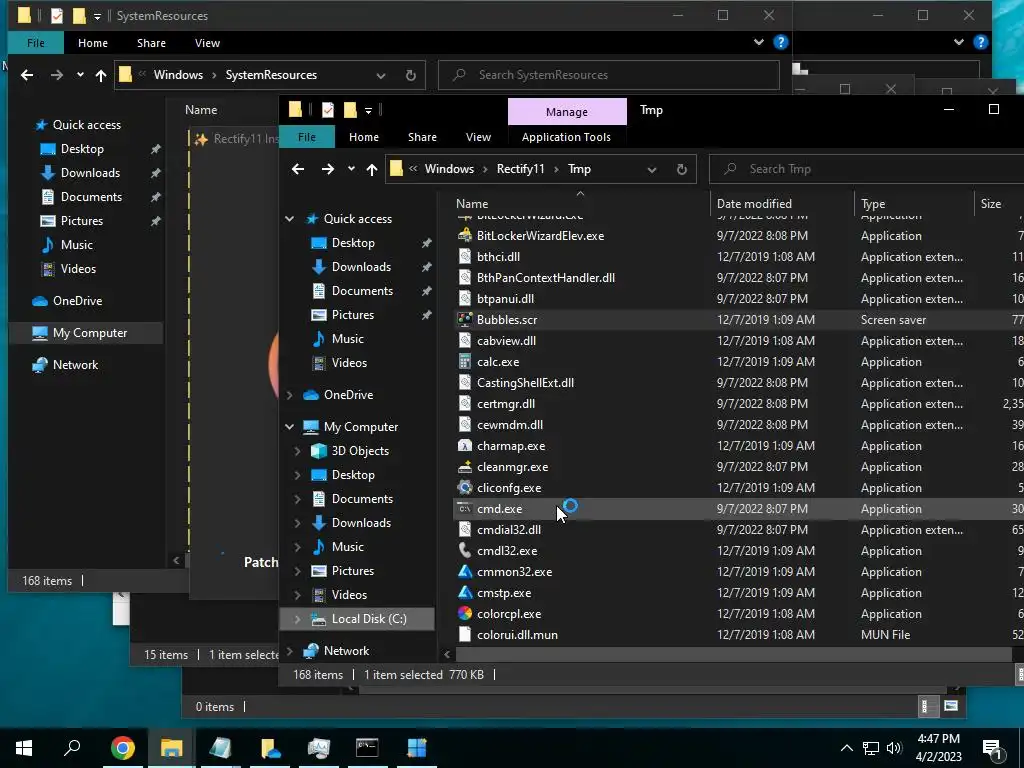
Task: Expand Local Disk (C:) tree node
Action: click(x=298, y=618)
